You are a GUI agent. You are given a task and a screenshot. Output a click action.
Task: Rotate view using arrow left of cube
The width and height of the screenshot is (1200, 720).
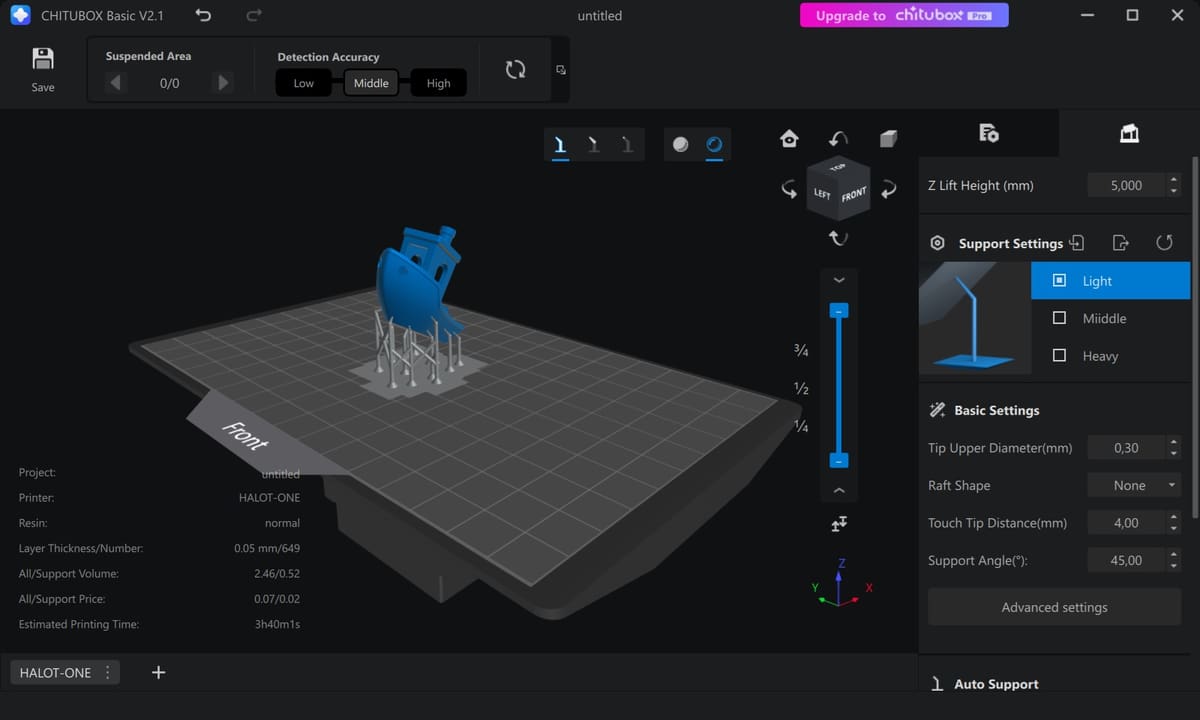[x=789, y=189]
